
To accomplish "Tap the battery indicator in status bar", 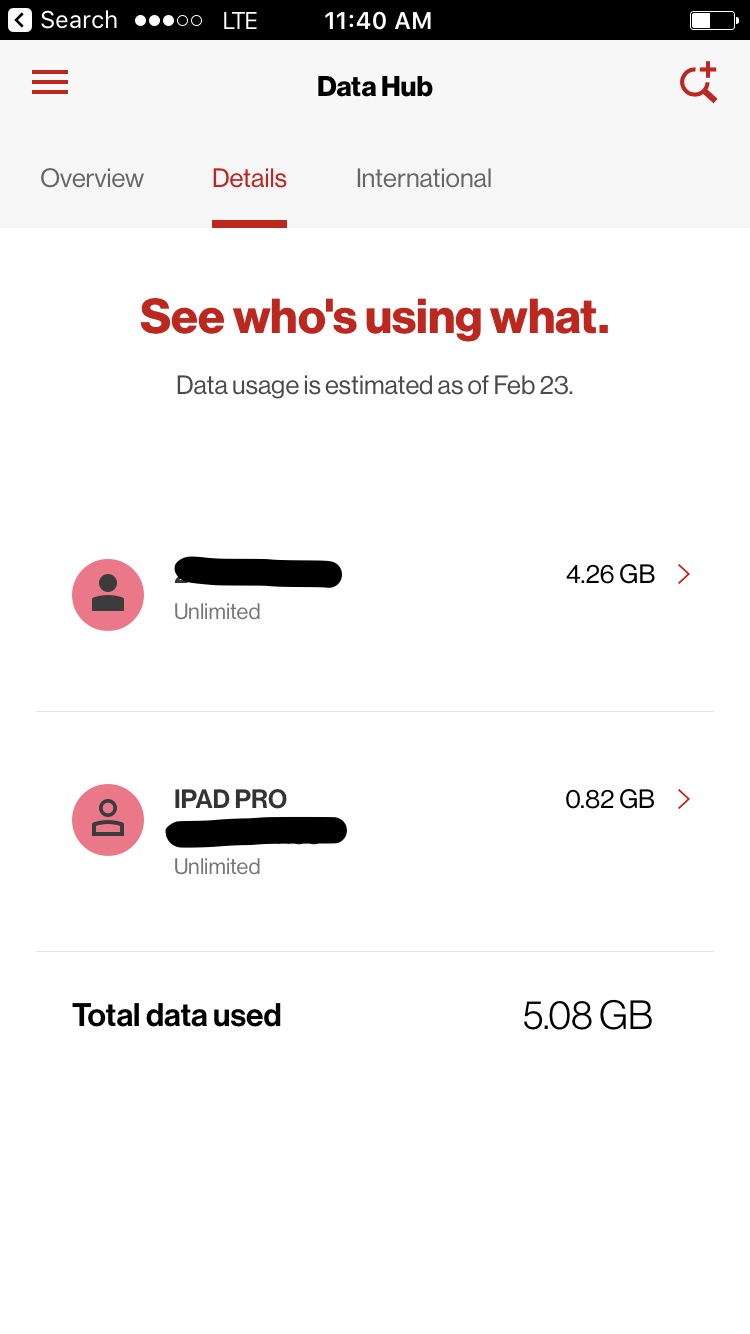I will click(x=712, y=20).
